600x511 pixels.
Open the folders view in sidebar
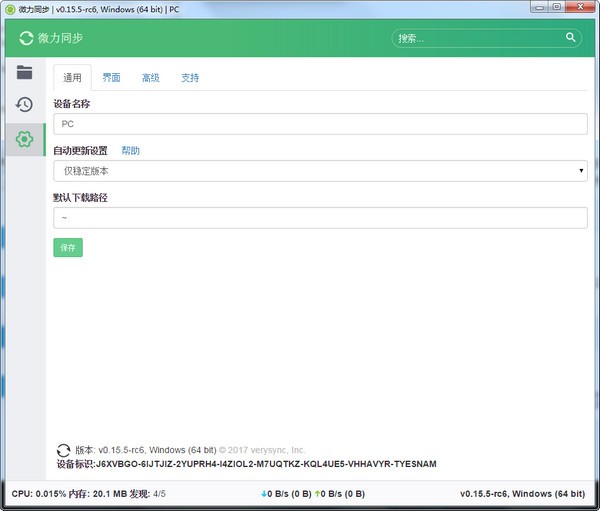[x=24, y=72]
